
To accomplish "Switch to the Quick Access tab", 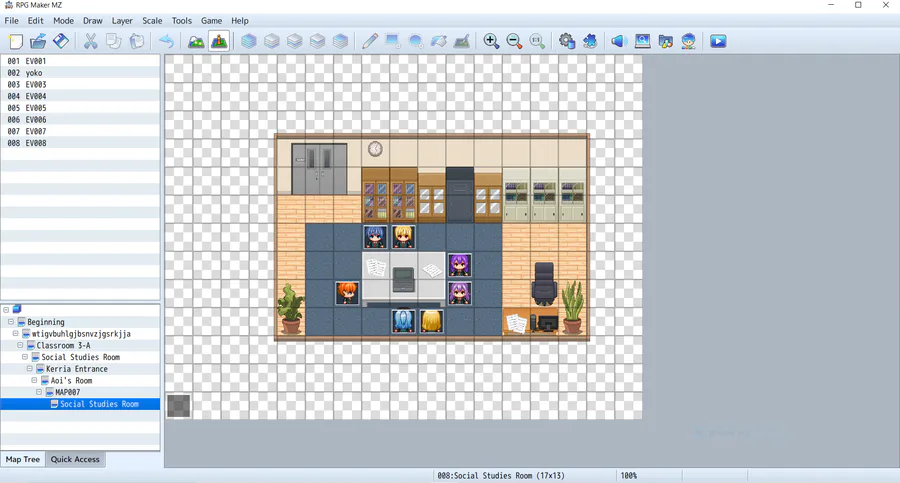I will tap(75, 459).
